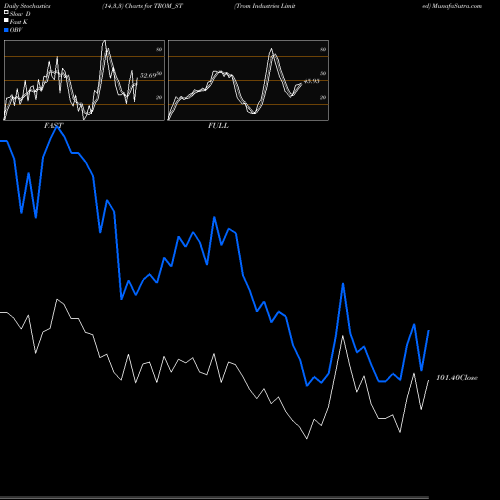Click the FAST stochastic chart thumbnail
Screen dimensions: 500x500
[x=84, y=80]
